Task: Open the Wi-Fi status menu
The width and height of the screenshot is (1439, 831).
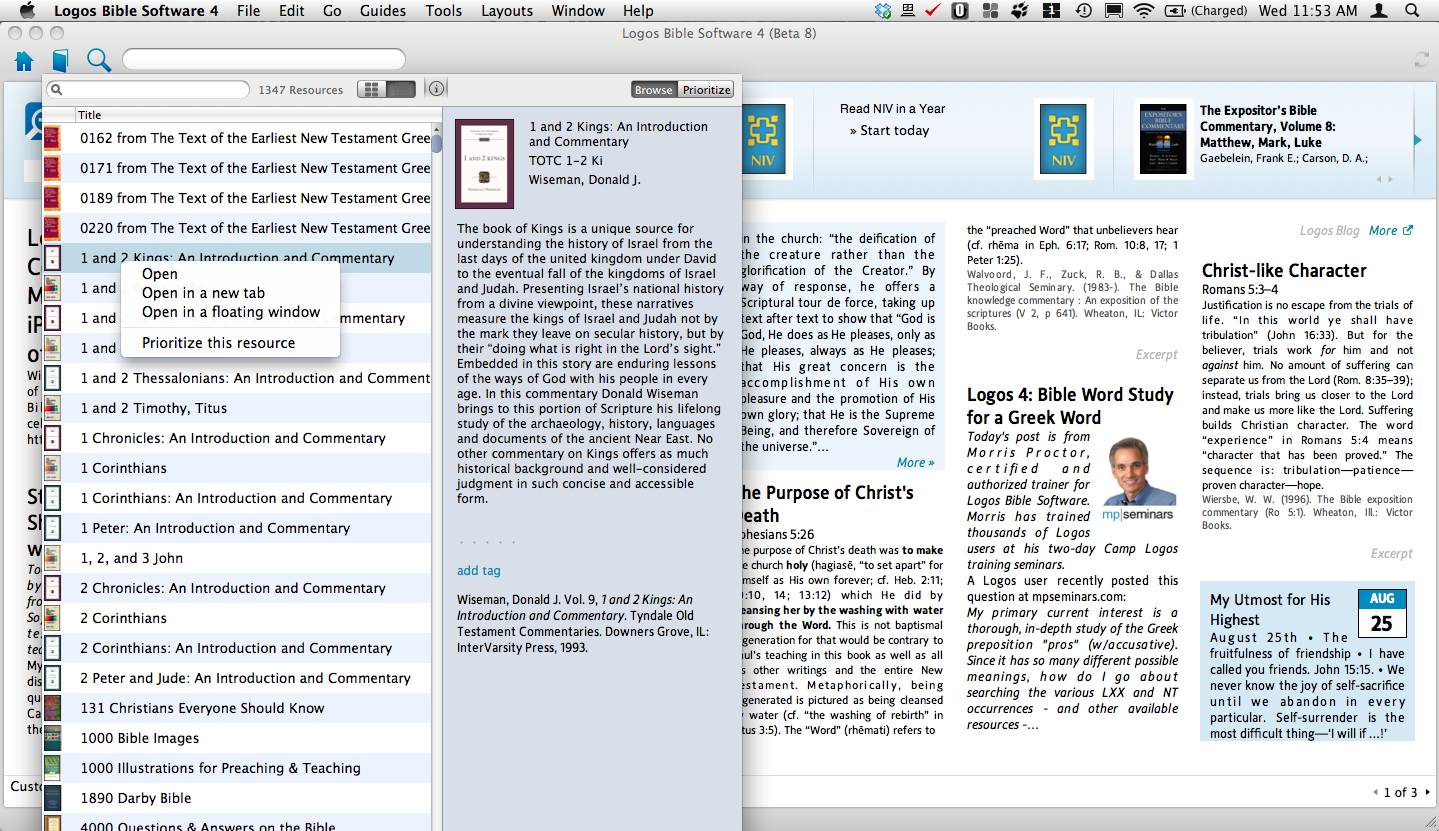Action: click(1143, 11)
